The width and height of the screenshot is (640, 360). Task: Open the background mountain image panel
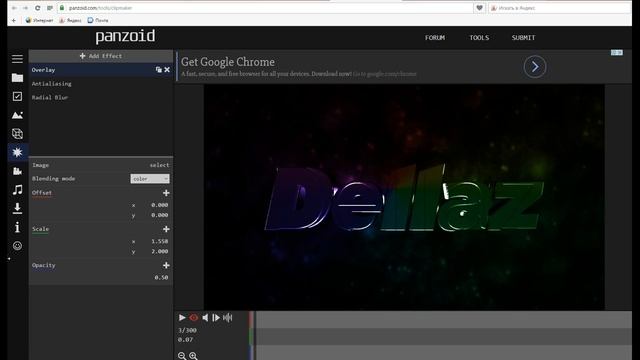click(x=17, y=115)
